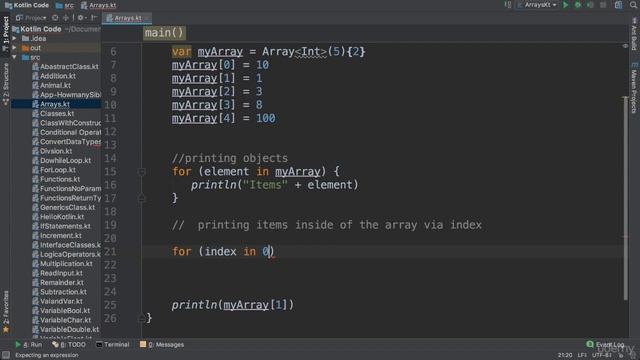
Task: Open Project Structure icon in top toolbar
Action: point(618,5)
